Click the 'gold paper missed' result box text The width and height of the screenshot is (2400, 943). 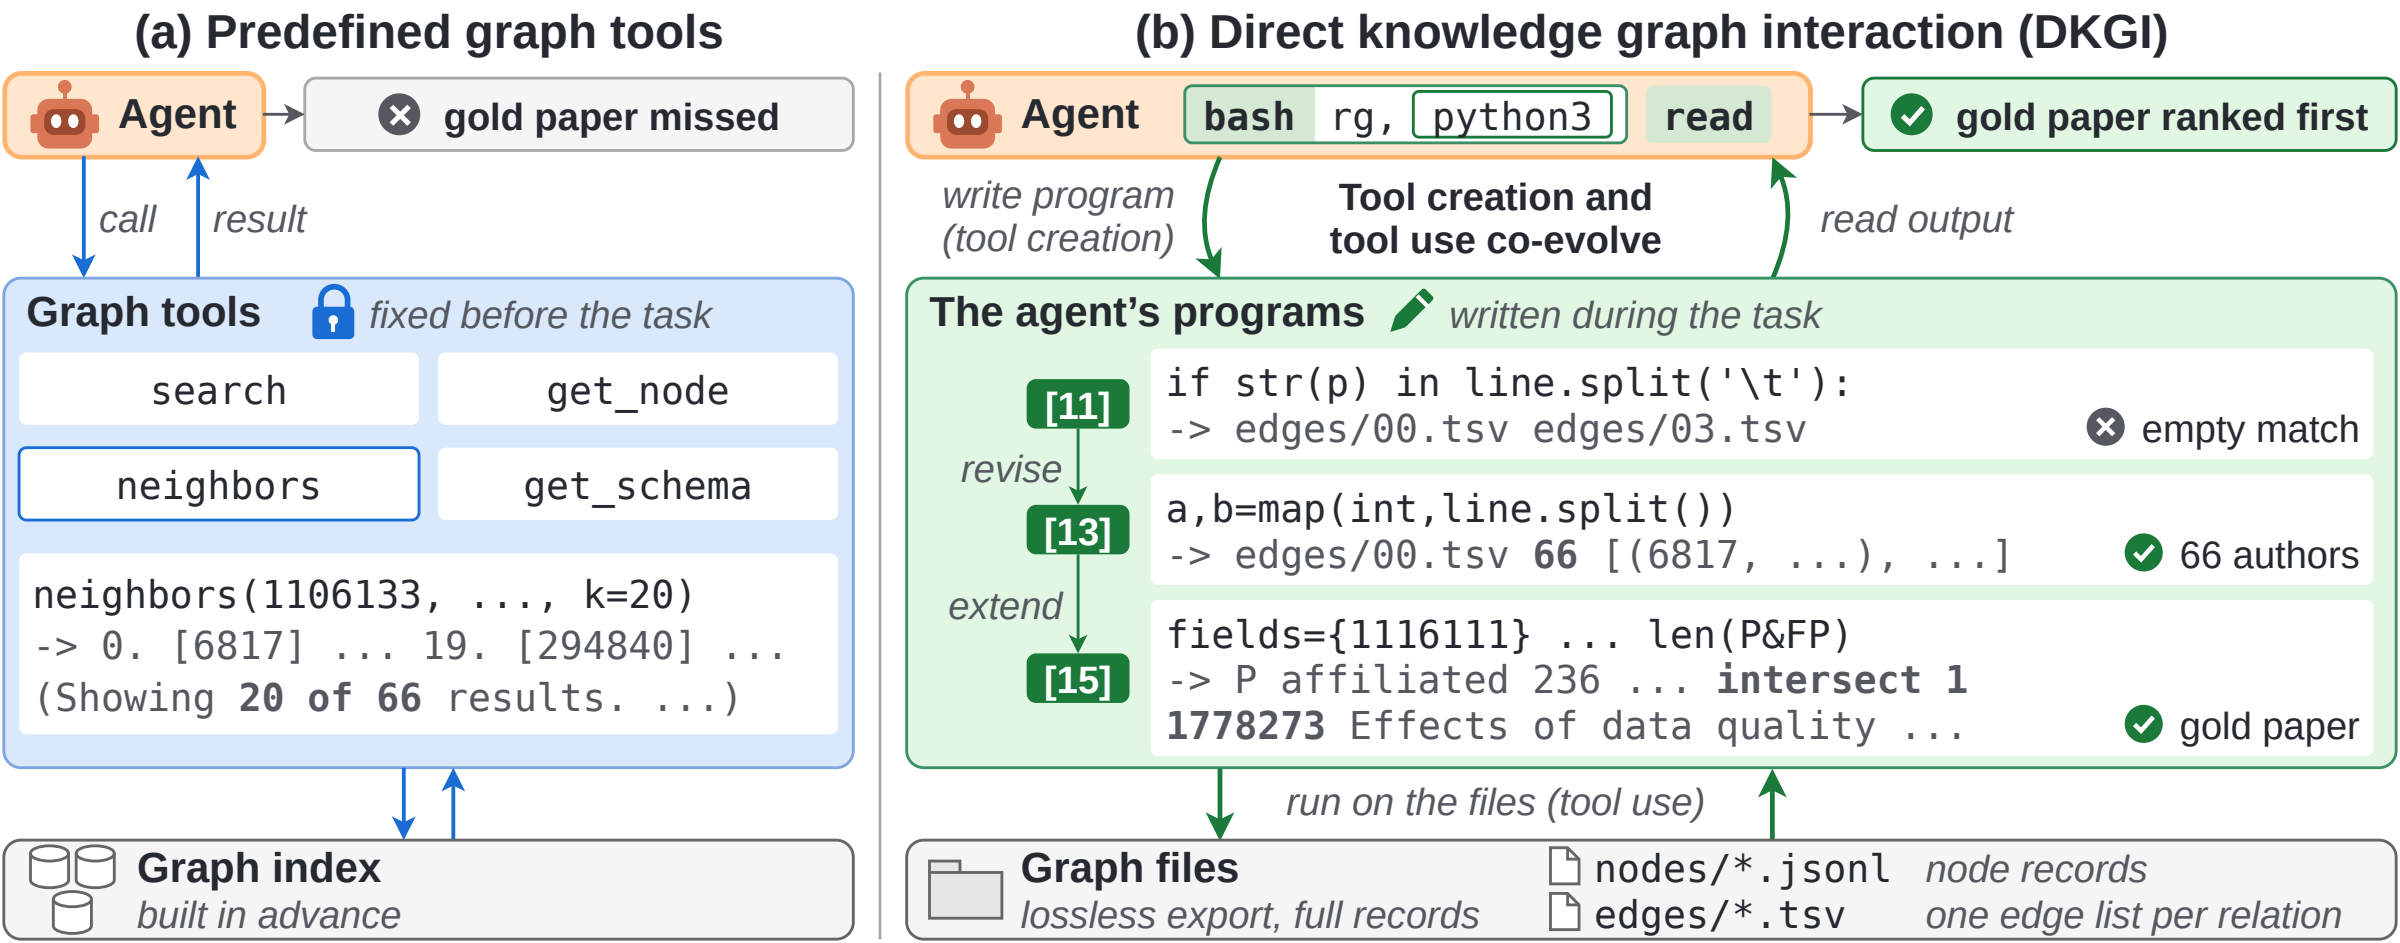click(611, 117)
